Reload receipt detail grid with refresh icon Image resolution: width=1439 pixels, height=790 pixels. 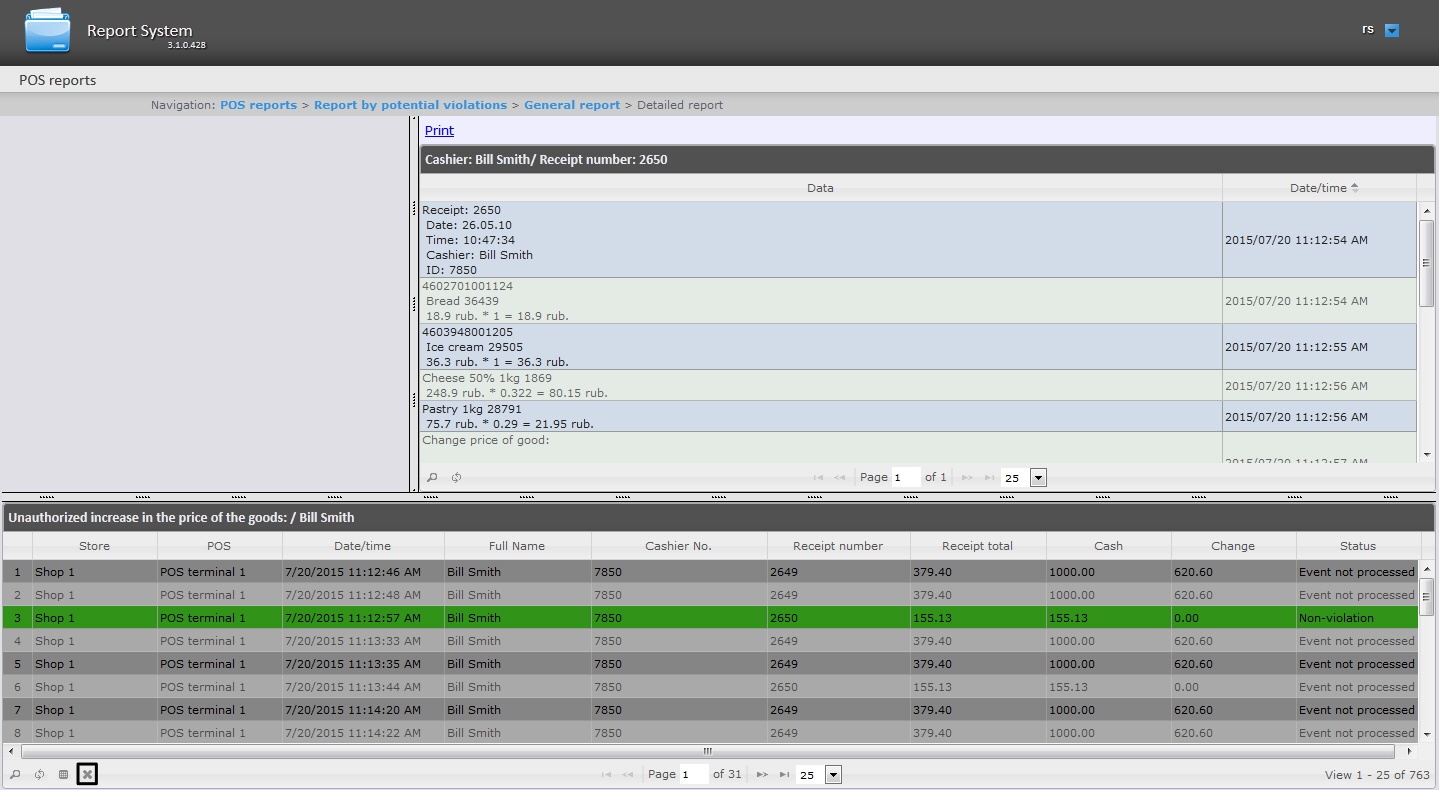[456, 478]
